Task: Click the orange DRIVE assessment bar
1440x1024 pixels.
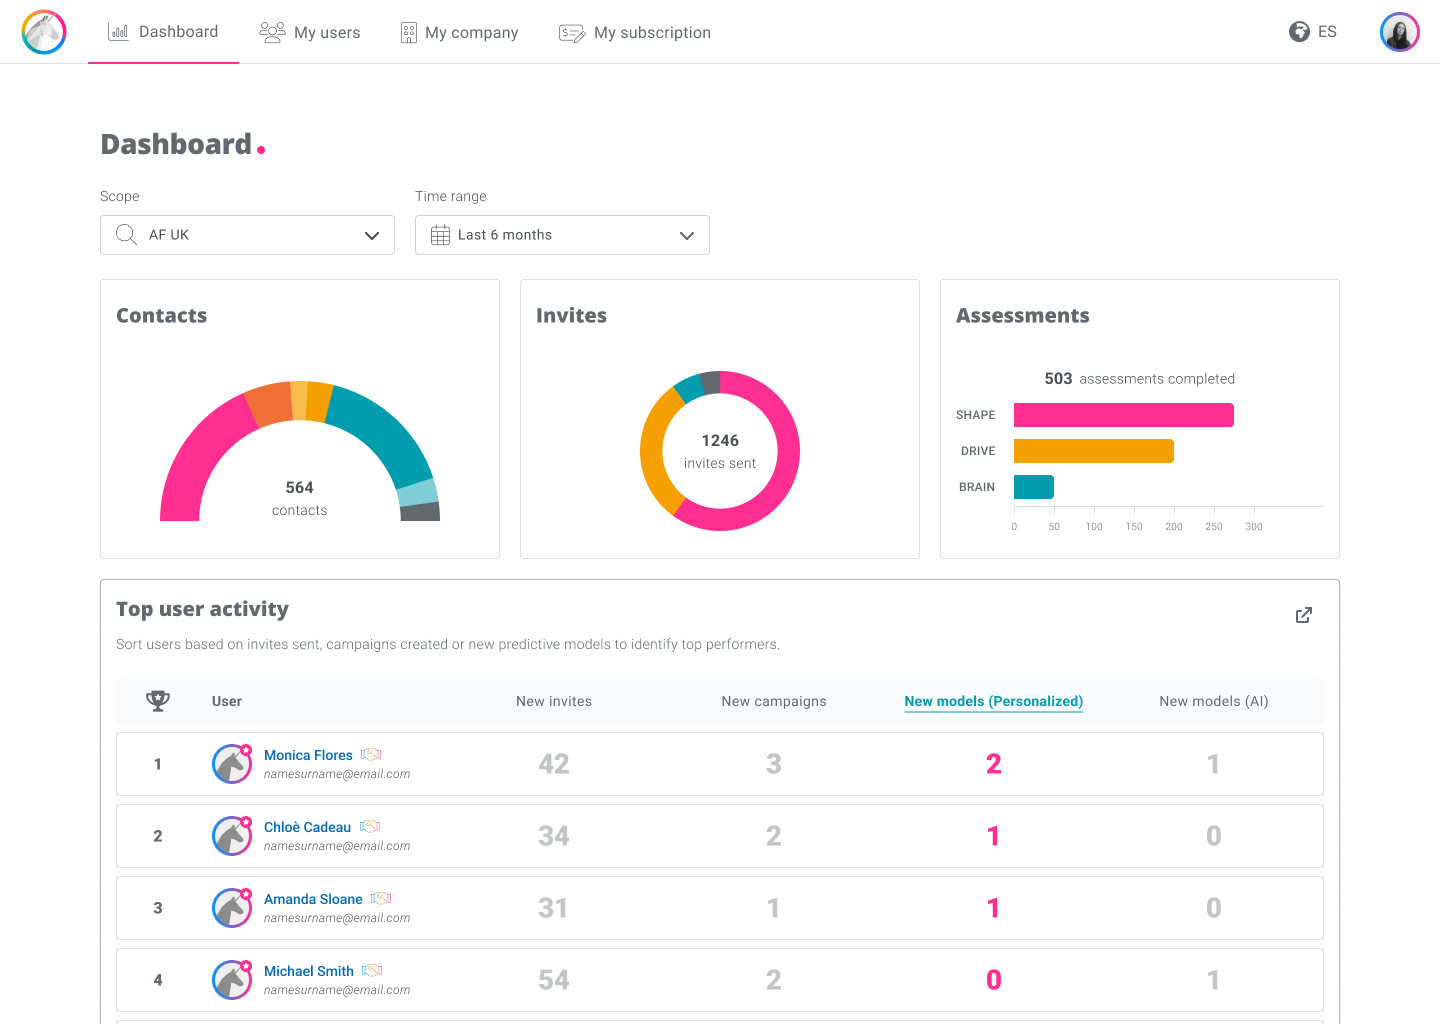Action: tap(1094, 451)
